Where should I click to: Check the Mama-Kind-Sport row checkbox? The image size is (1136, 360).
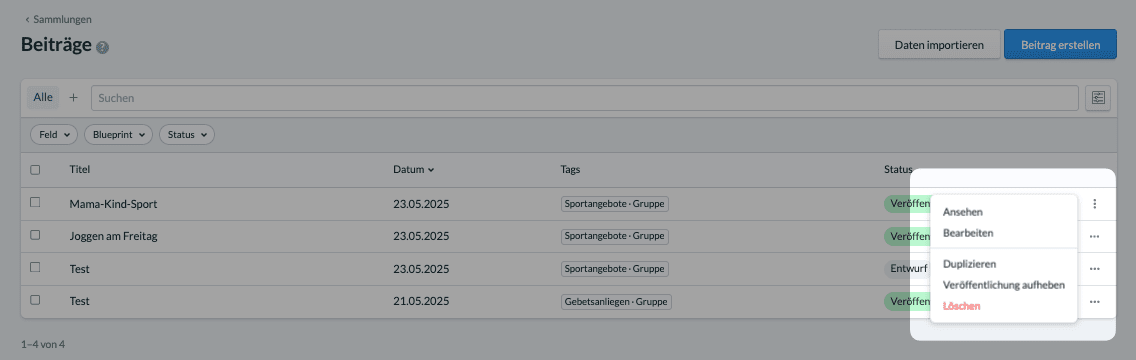[35, 203]
